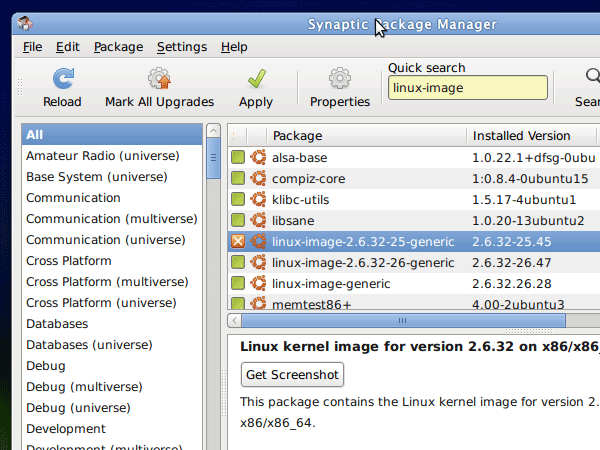This screenshot has height=450, width=600.
Task: Open the Help menu
Action: [234, 47]
